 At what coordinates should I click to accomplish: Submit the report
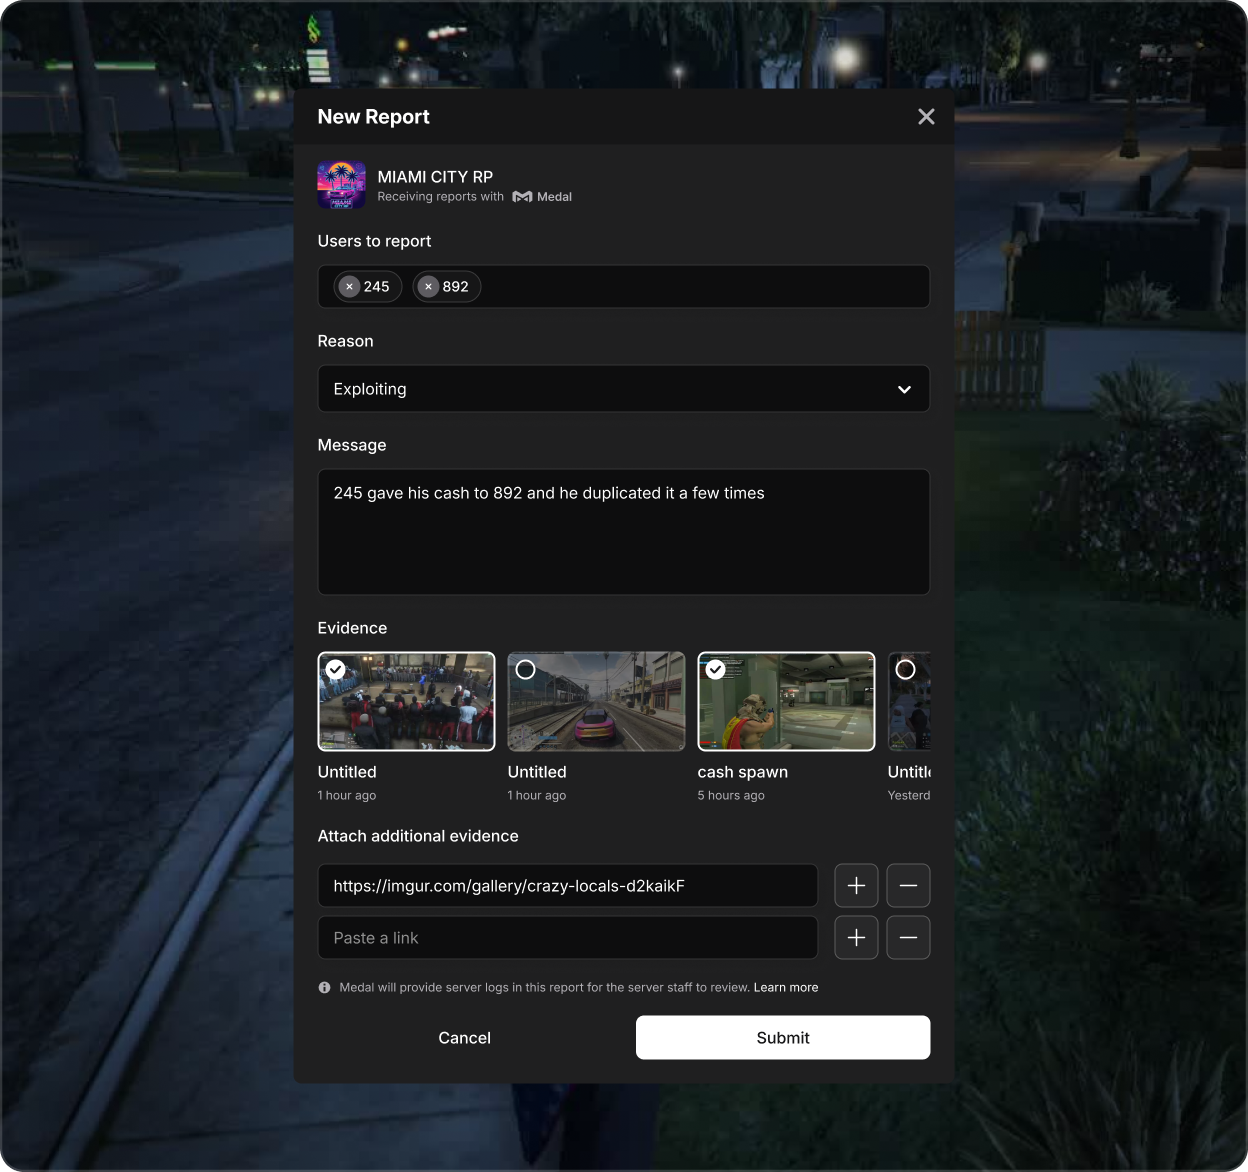783,1038
